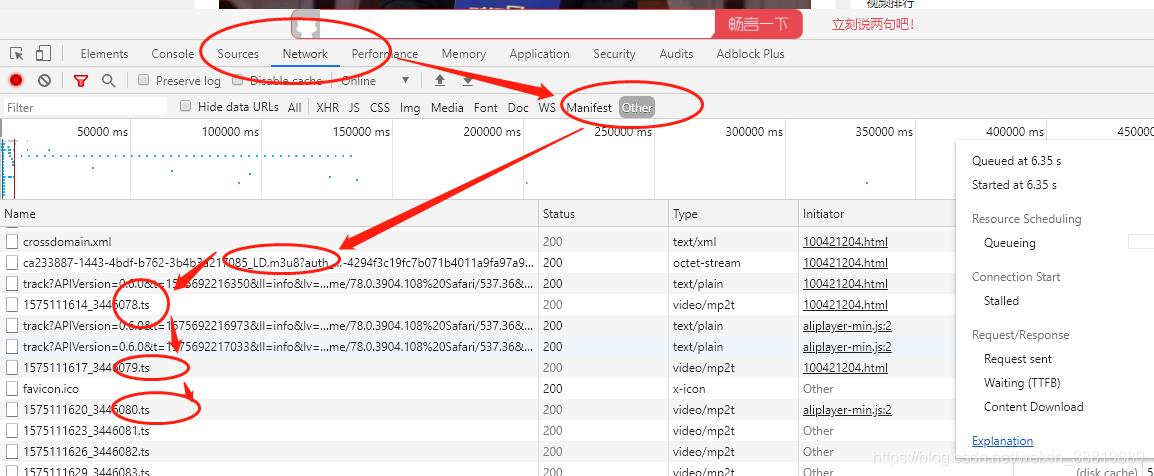Filter requests by WS type
1154x476 pixels.
(x=547, y=107)
